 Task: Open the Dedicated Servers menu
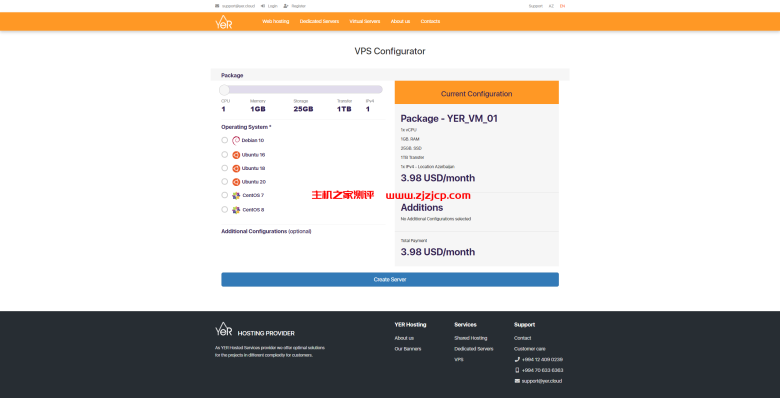pos(319,21)
